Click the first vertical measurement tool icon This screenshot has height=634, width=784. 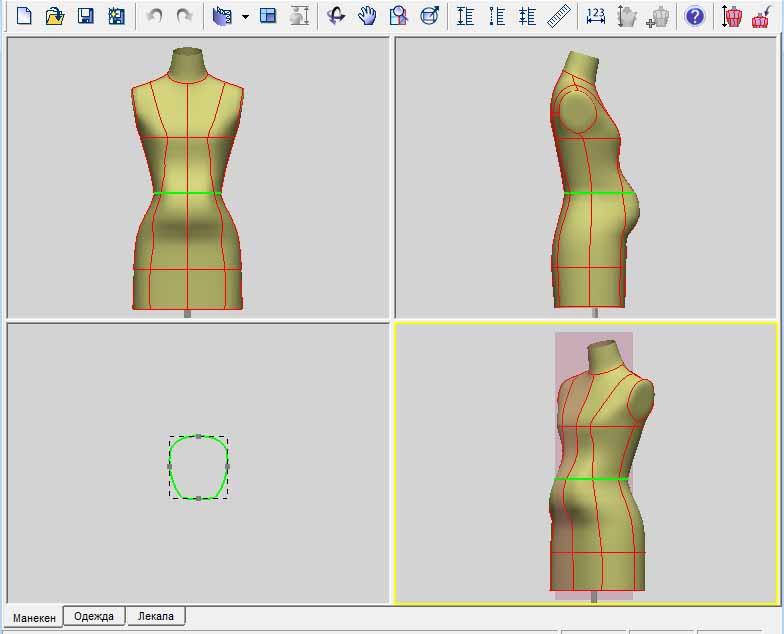(466, 16)
